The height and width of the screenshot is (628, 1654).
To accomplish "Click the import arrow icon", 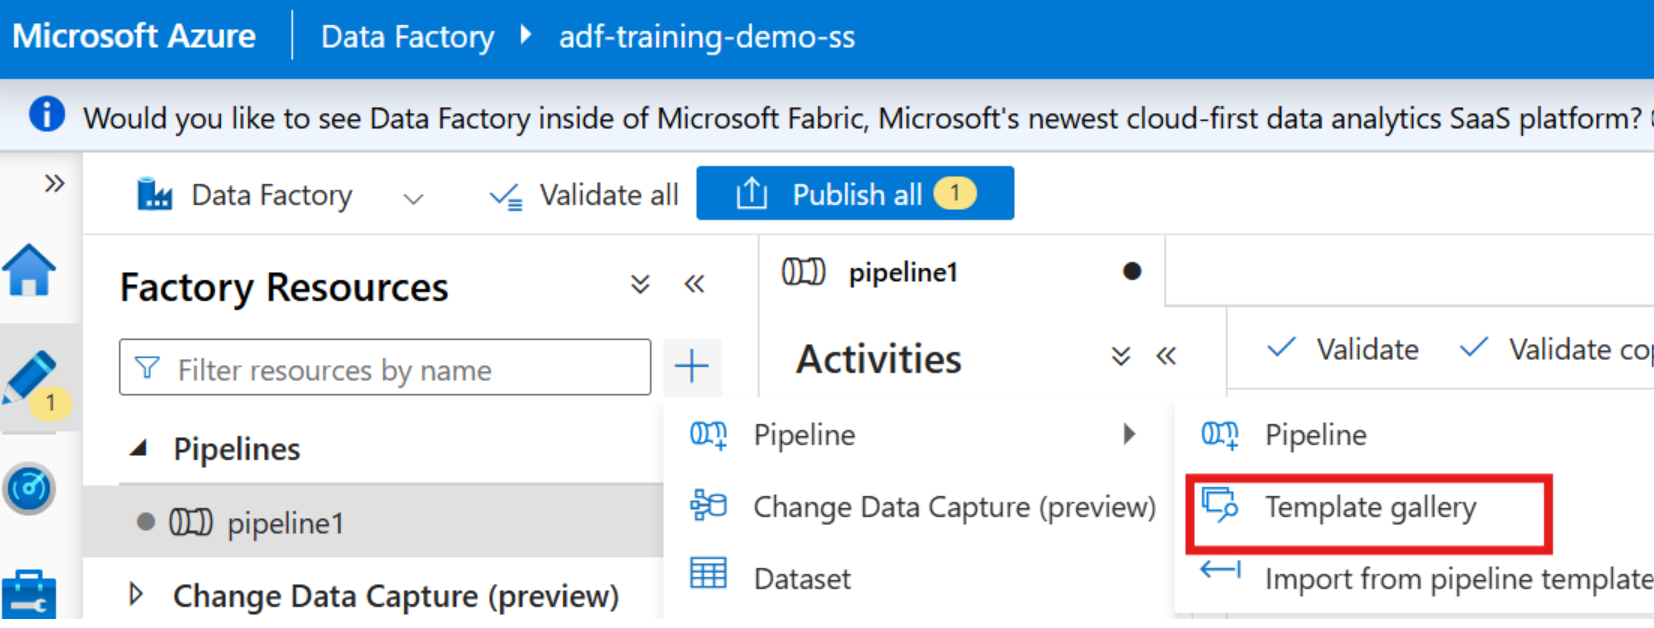I will (x=1220, y=570).
